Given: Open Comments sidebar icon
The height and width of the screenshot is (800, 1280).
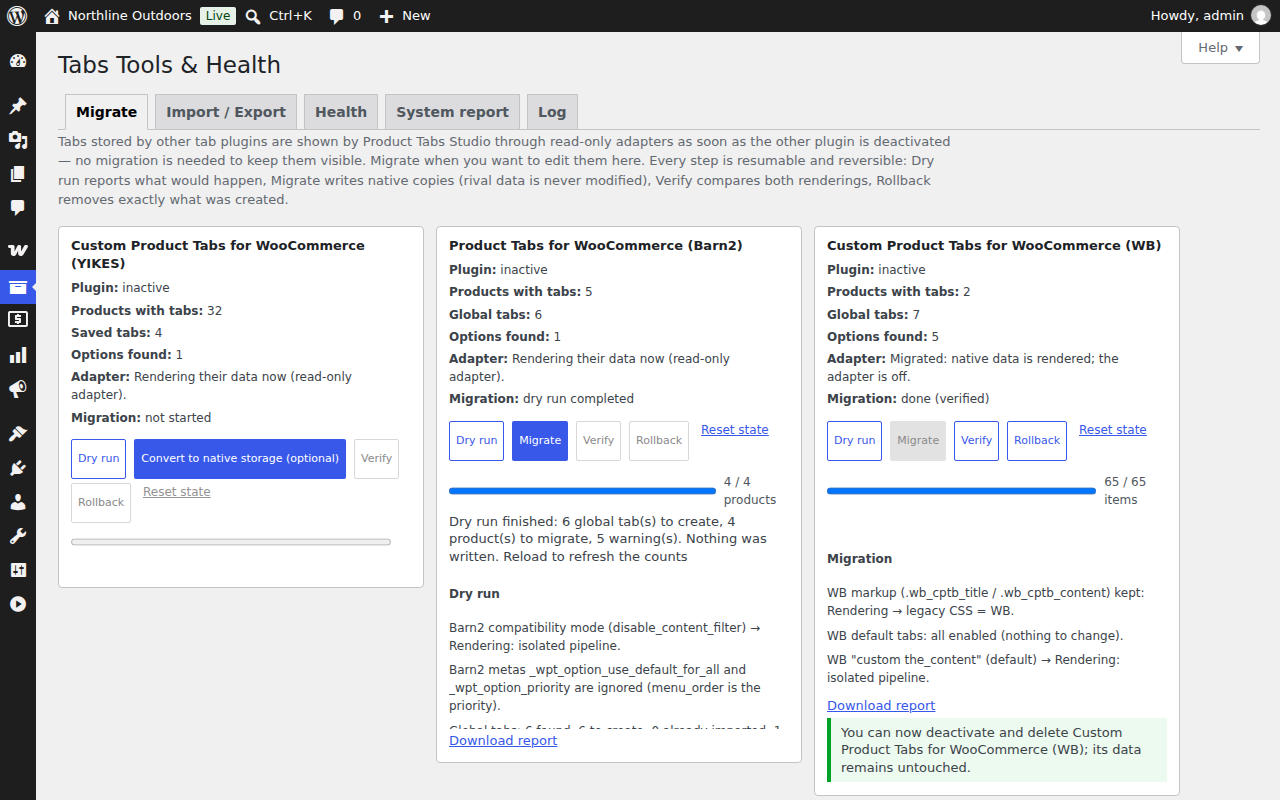Looking at the screenshot, I should 18,208.
